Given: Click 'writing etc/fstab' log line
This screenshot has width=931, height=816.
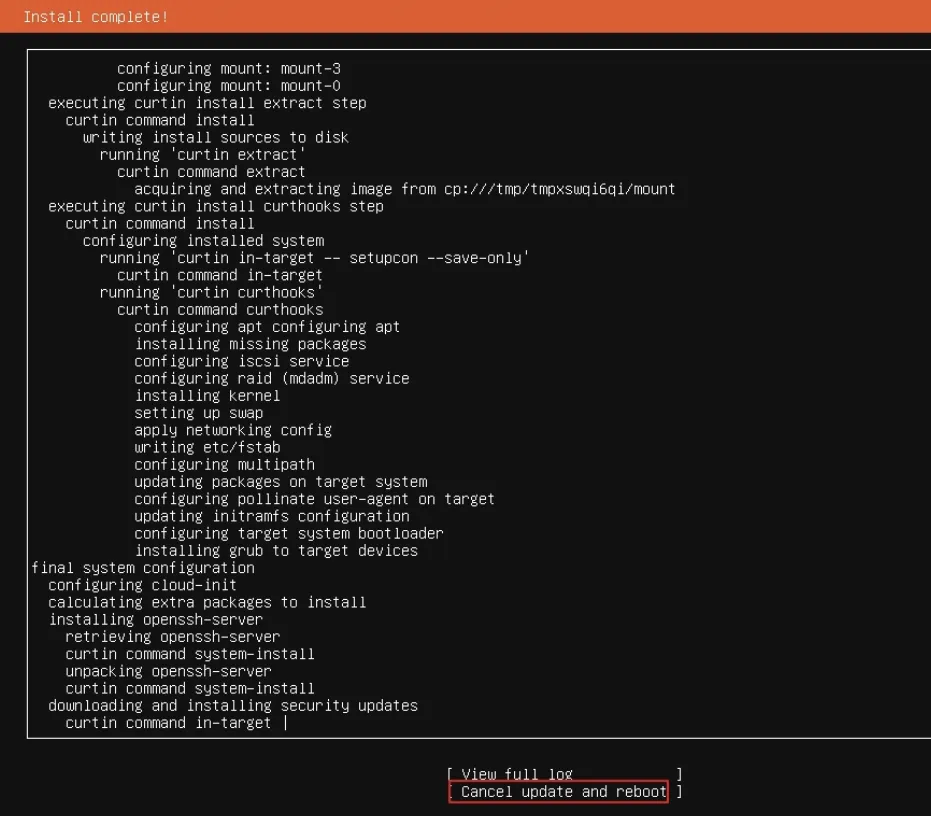Looking at the screenshot, I should tap(207, 447).
